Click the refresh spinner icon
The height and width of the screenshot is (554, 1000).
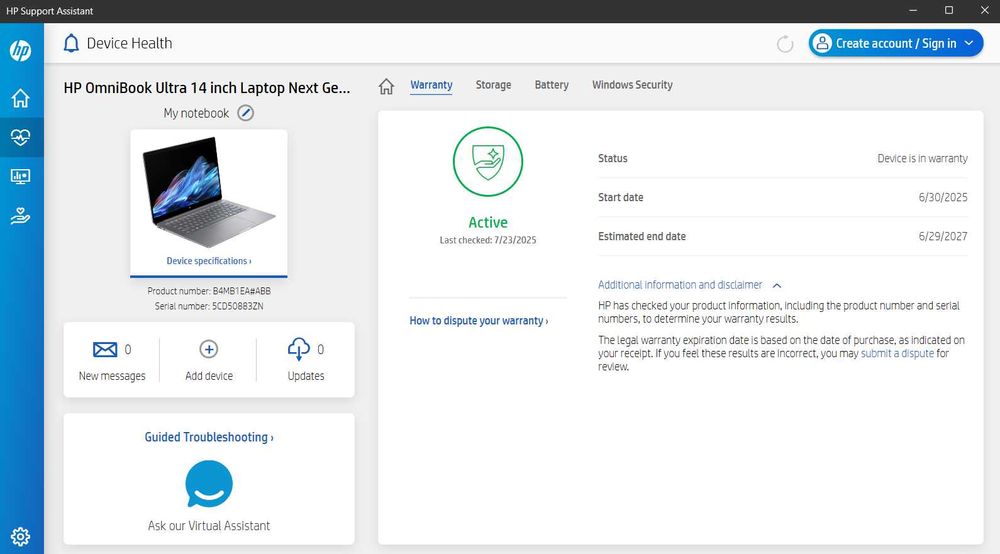click(x=785, y=44)
